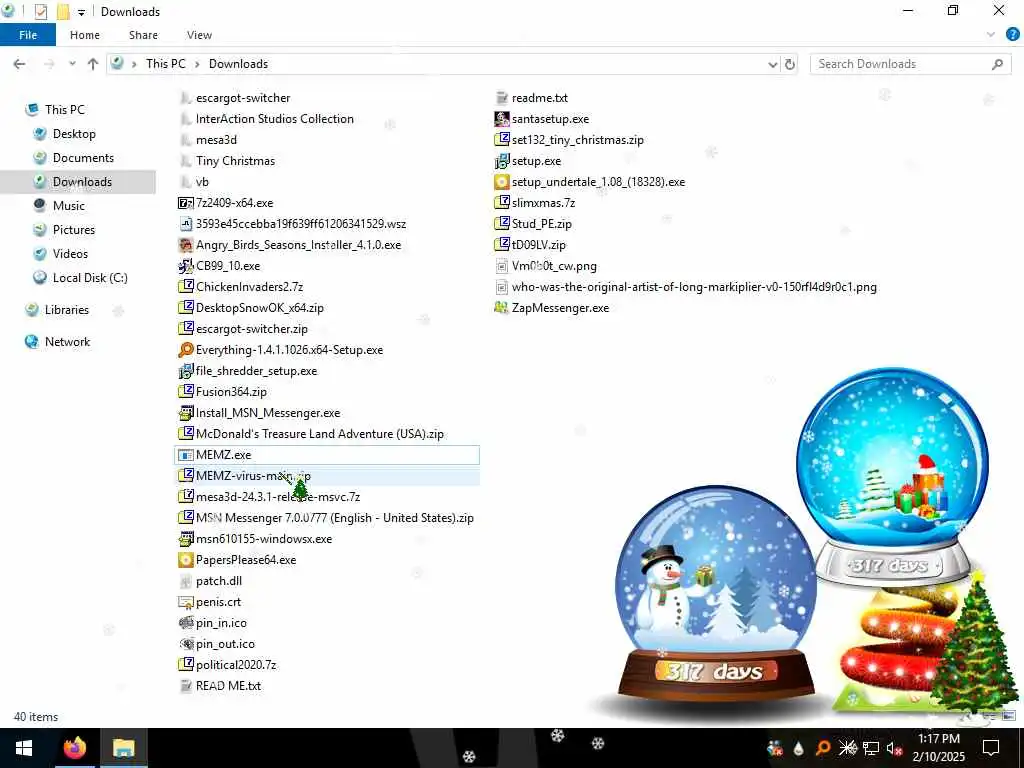This screenshot has width=1024, height=768.
Task: Click This PC in address breadcrumb
Action: (165, 64)
